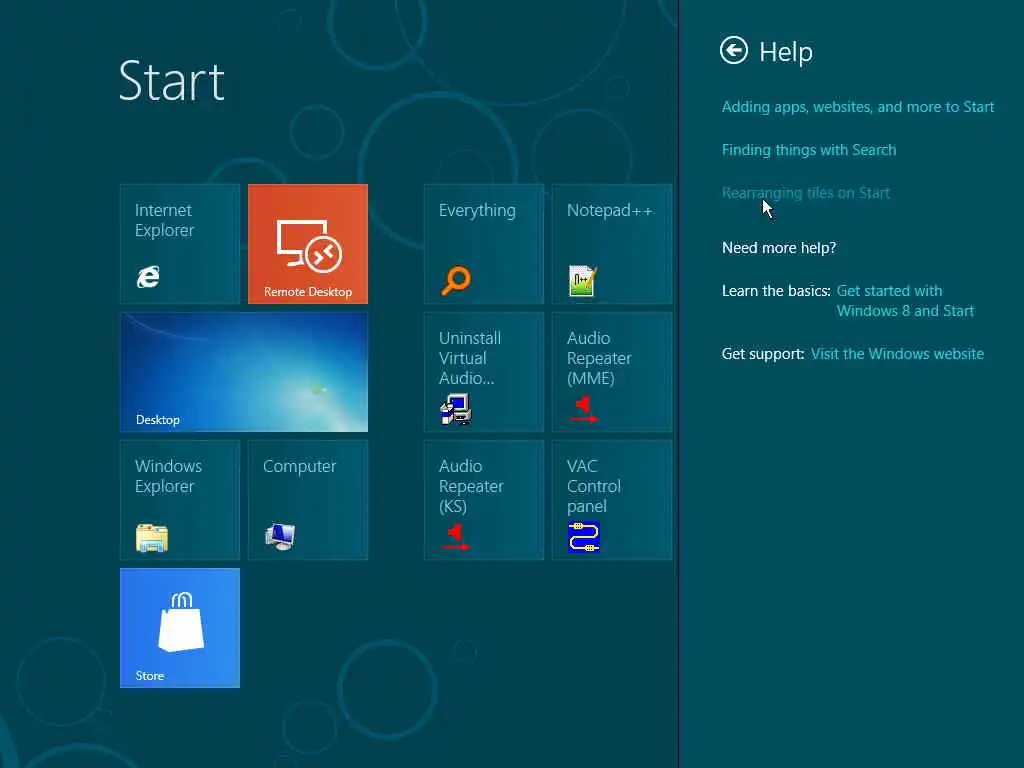
Task: Open Uninstall Virtual Audio tile icon
Action: (x=456, y=409)
